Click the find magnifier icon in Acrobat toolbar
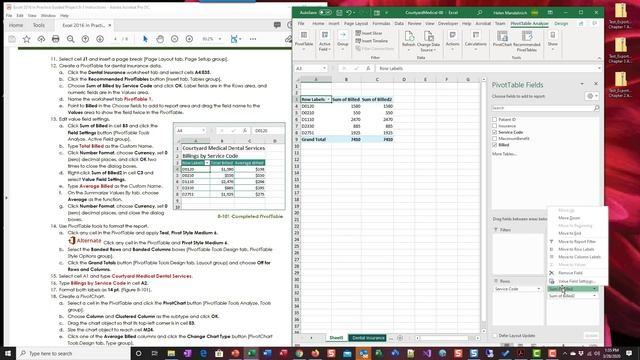Viewport: 640px width, 360px height. [x=71, y=39]
